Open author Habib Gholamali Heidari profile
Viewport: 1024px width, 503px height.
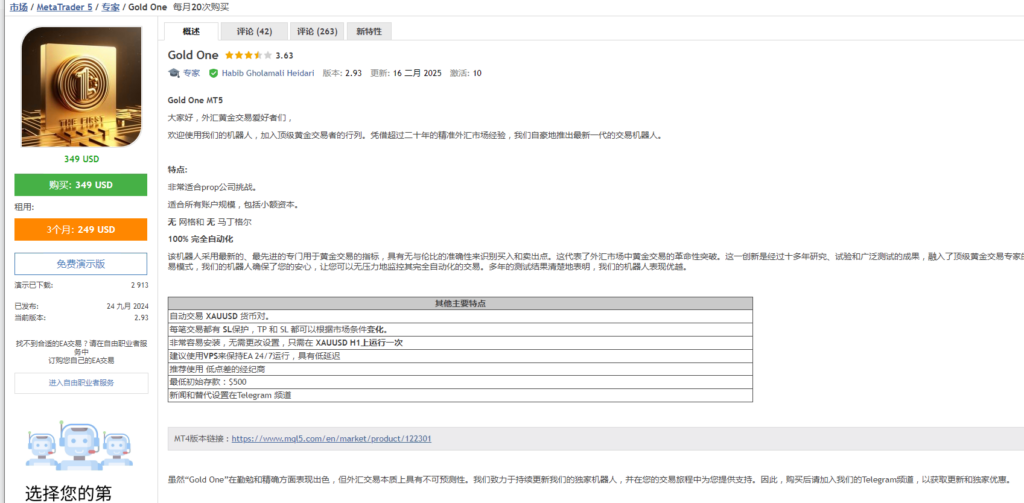pos(269,73)
